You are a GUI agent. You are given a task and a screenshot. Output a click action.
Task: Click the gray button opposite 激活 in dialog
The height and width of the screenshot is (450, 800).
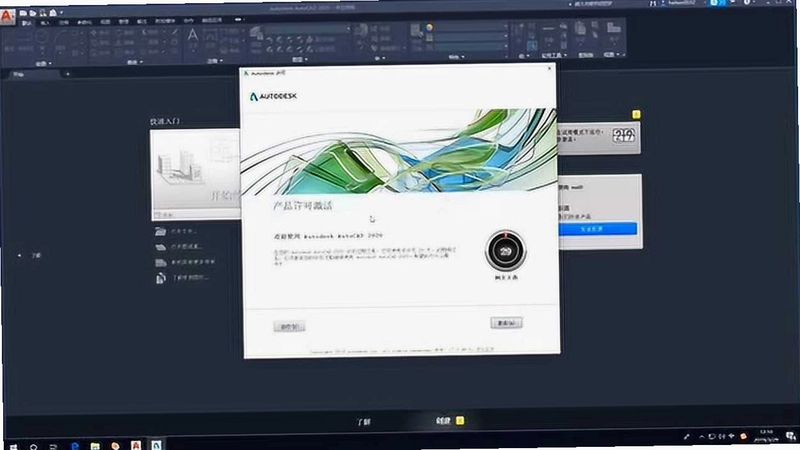click(289, 327)
